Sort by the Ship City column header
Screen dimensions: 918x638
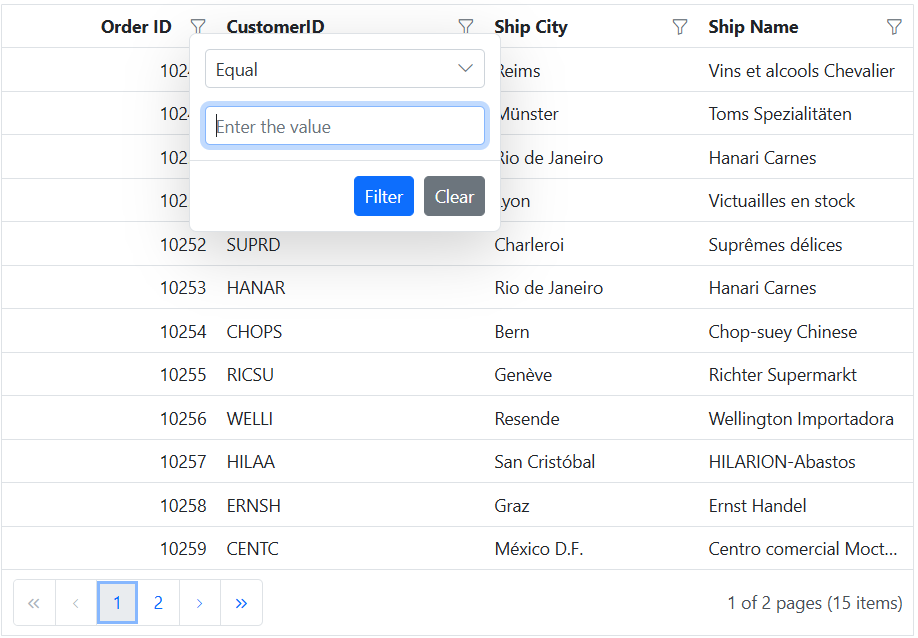(530, 26)
